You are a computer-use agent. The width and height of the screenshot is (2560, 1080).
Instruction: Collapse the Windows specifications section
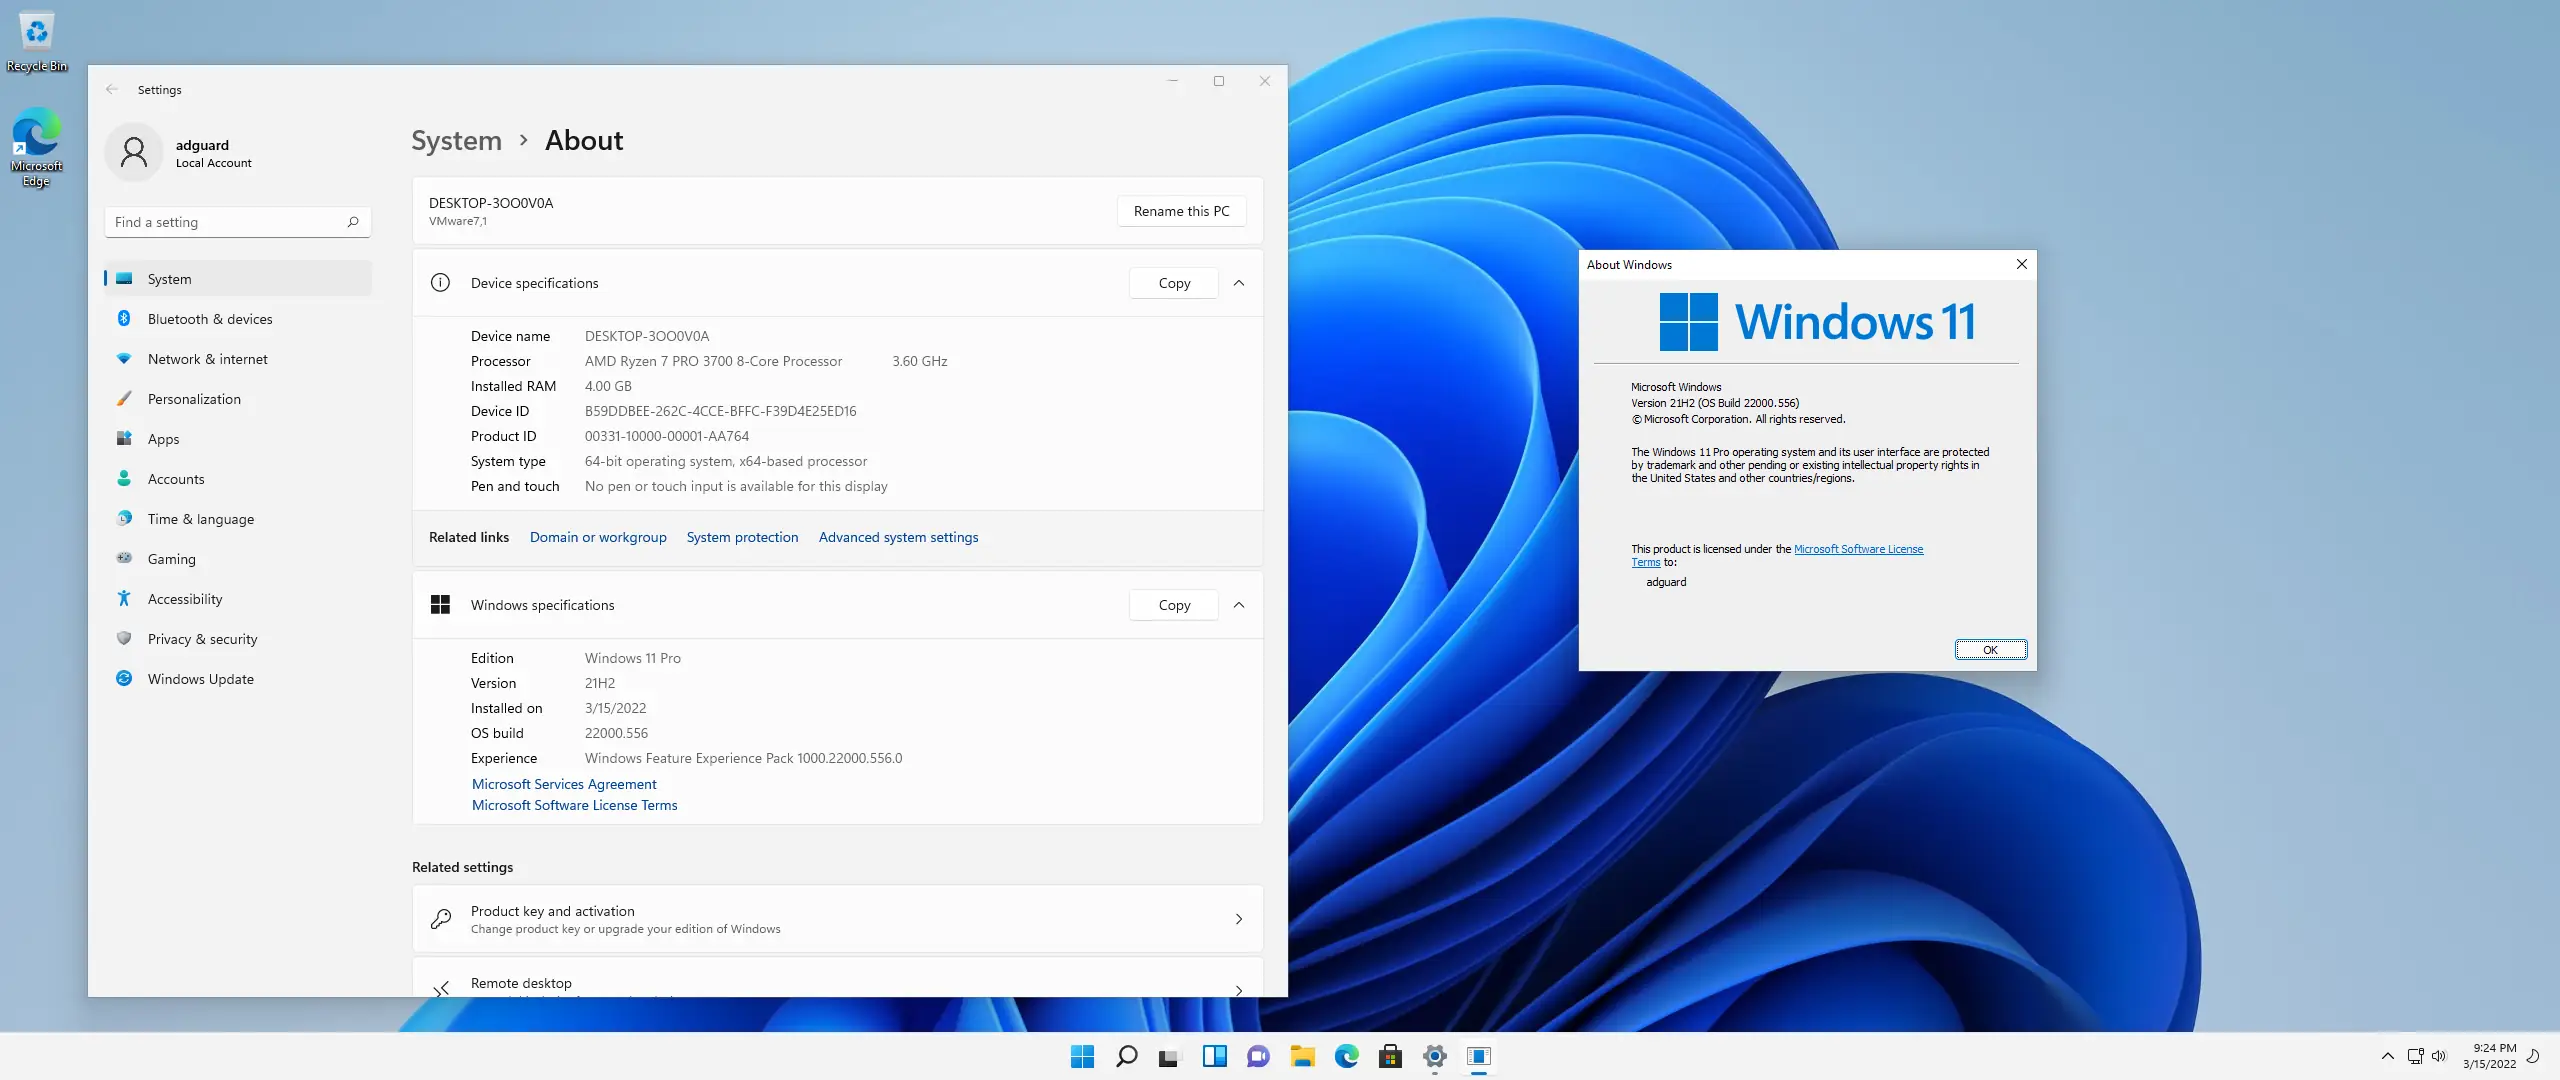(1239, 605)
